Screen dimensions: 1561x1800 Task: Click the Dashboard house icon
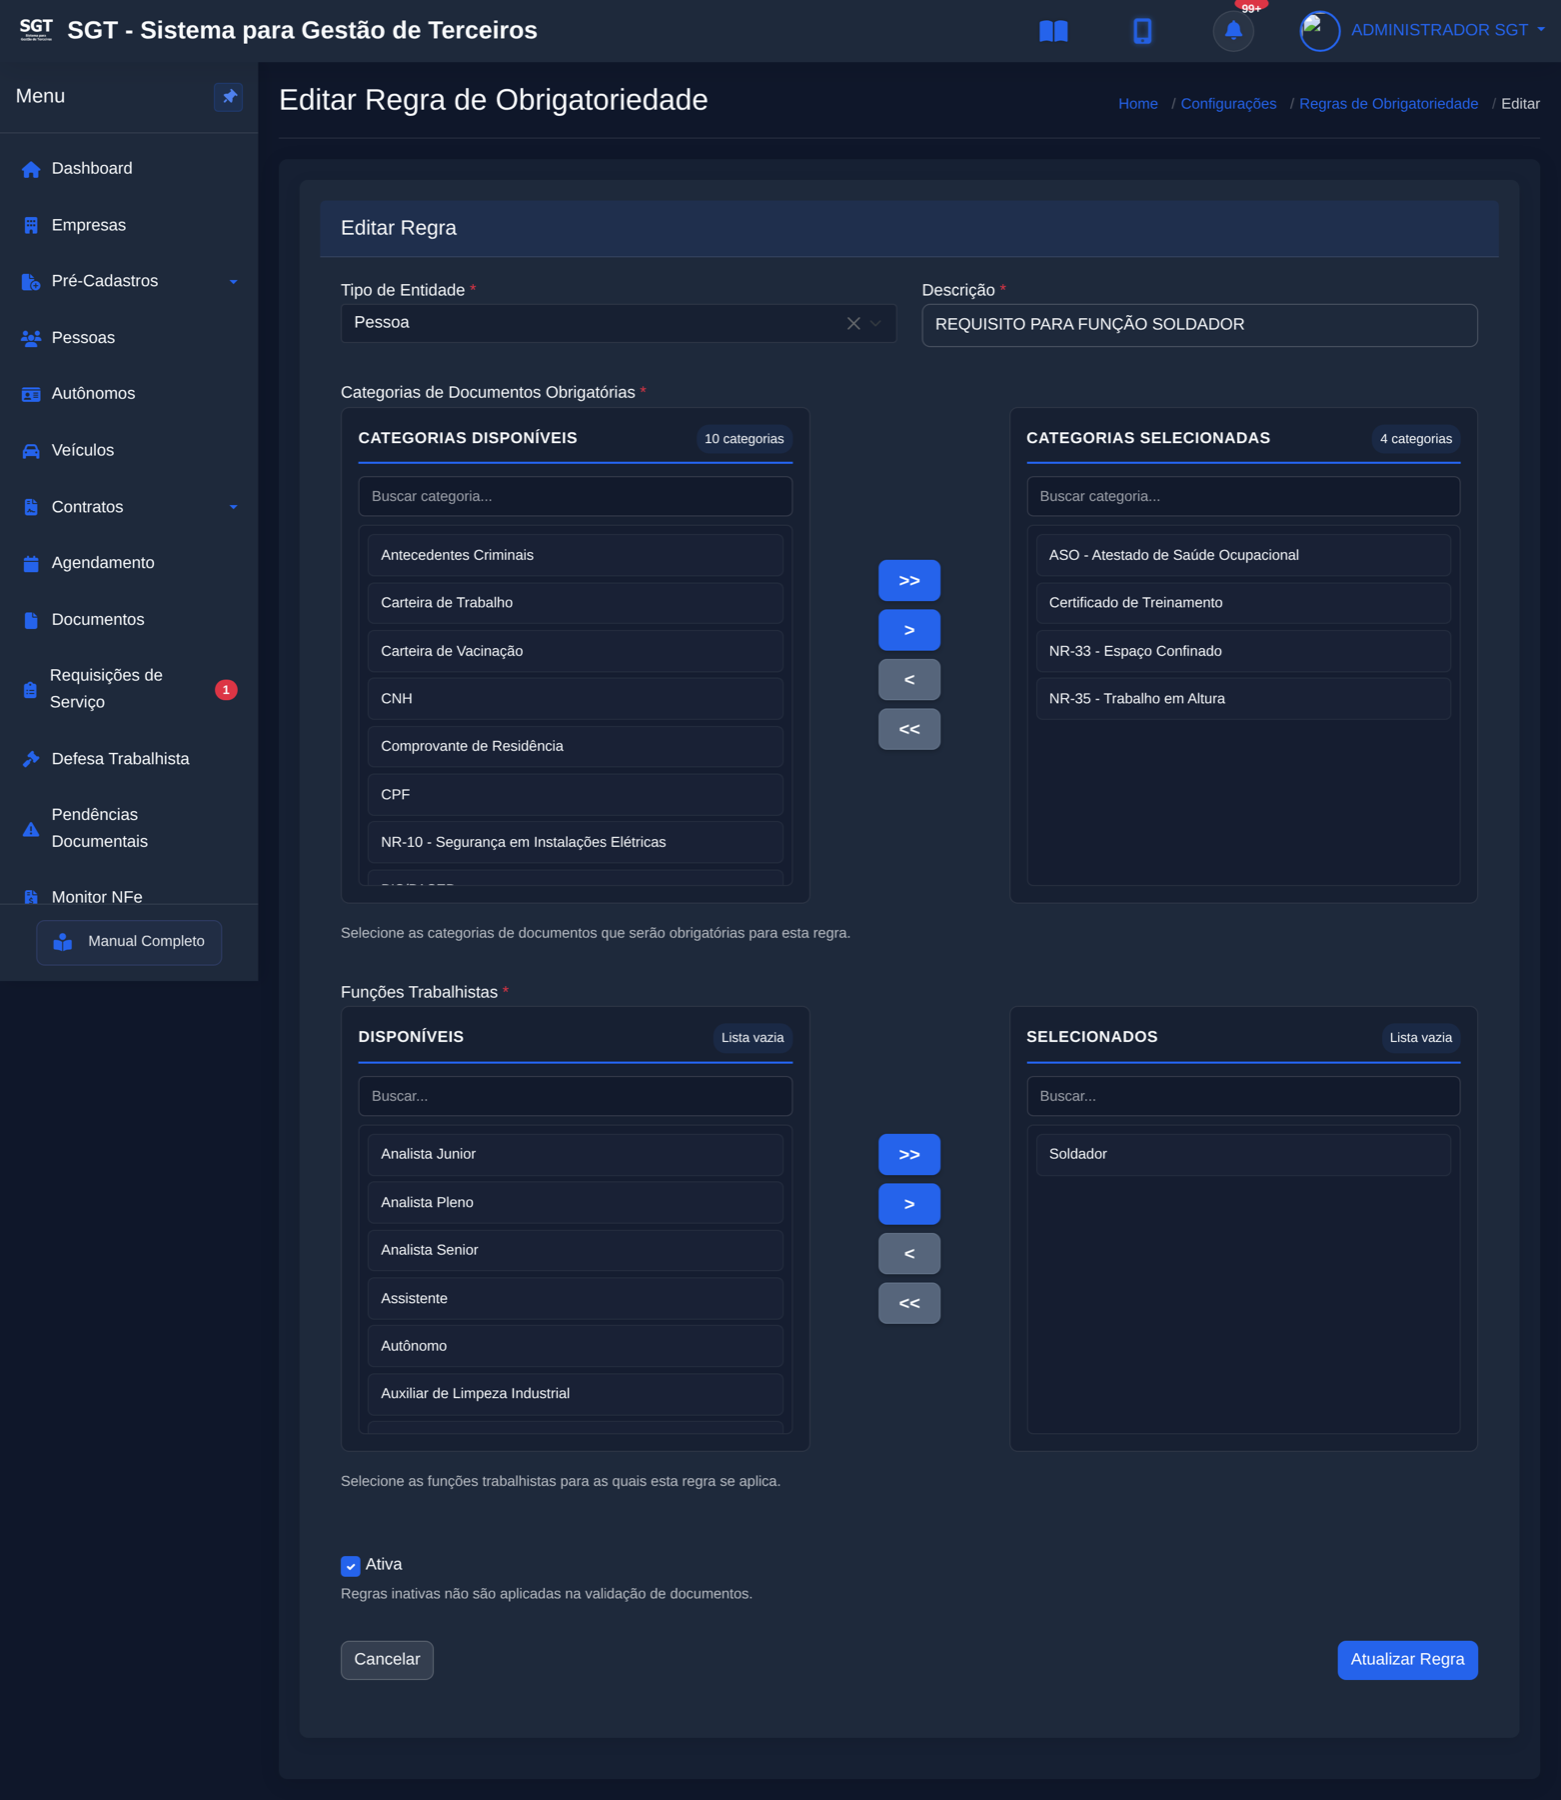point(31,169)
